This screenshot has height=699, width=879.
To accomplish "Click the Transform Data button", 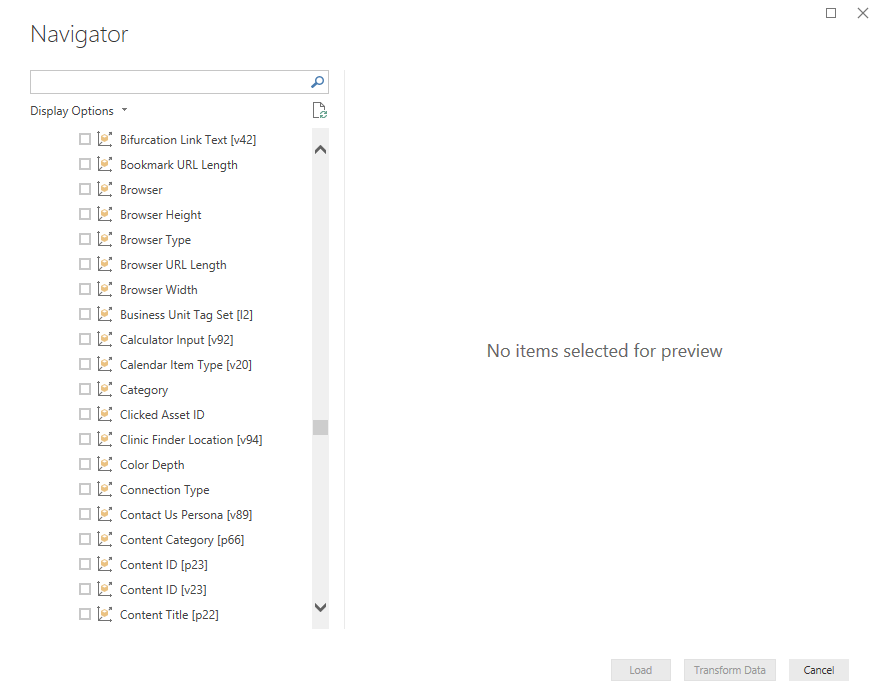I will point(729,670).
